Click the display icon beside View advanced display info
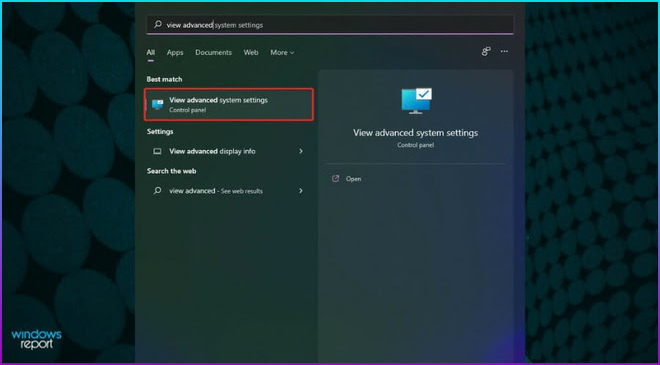This screenshot has width=660, height=365. tap(157, 151)
